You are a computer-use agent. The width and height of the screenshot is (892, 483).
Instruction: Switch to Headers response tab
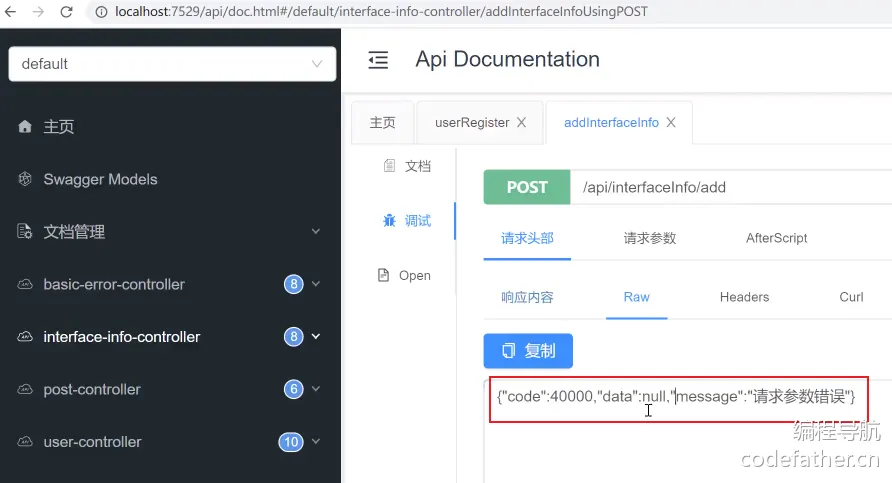point(744,297)
